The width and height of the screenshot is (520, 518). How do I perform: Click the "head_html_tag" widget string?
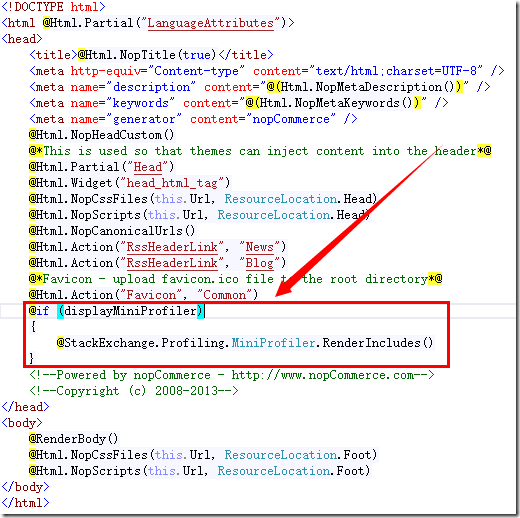click(172, 183)
